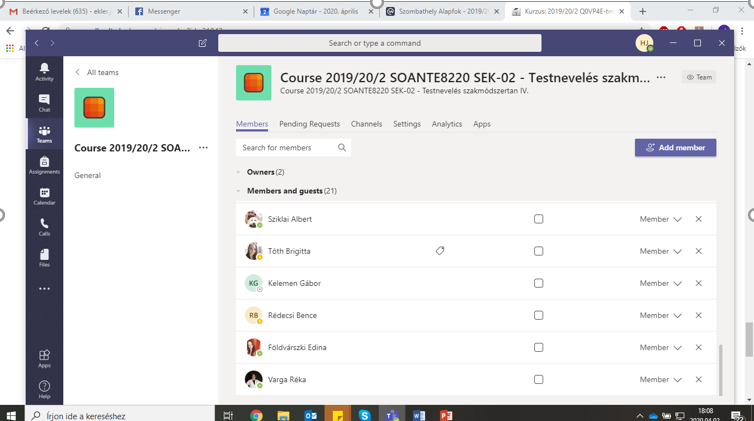Remove Varga Réka from the team
754x421 pixels.
699,380
